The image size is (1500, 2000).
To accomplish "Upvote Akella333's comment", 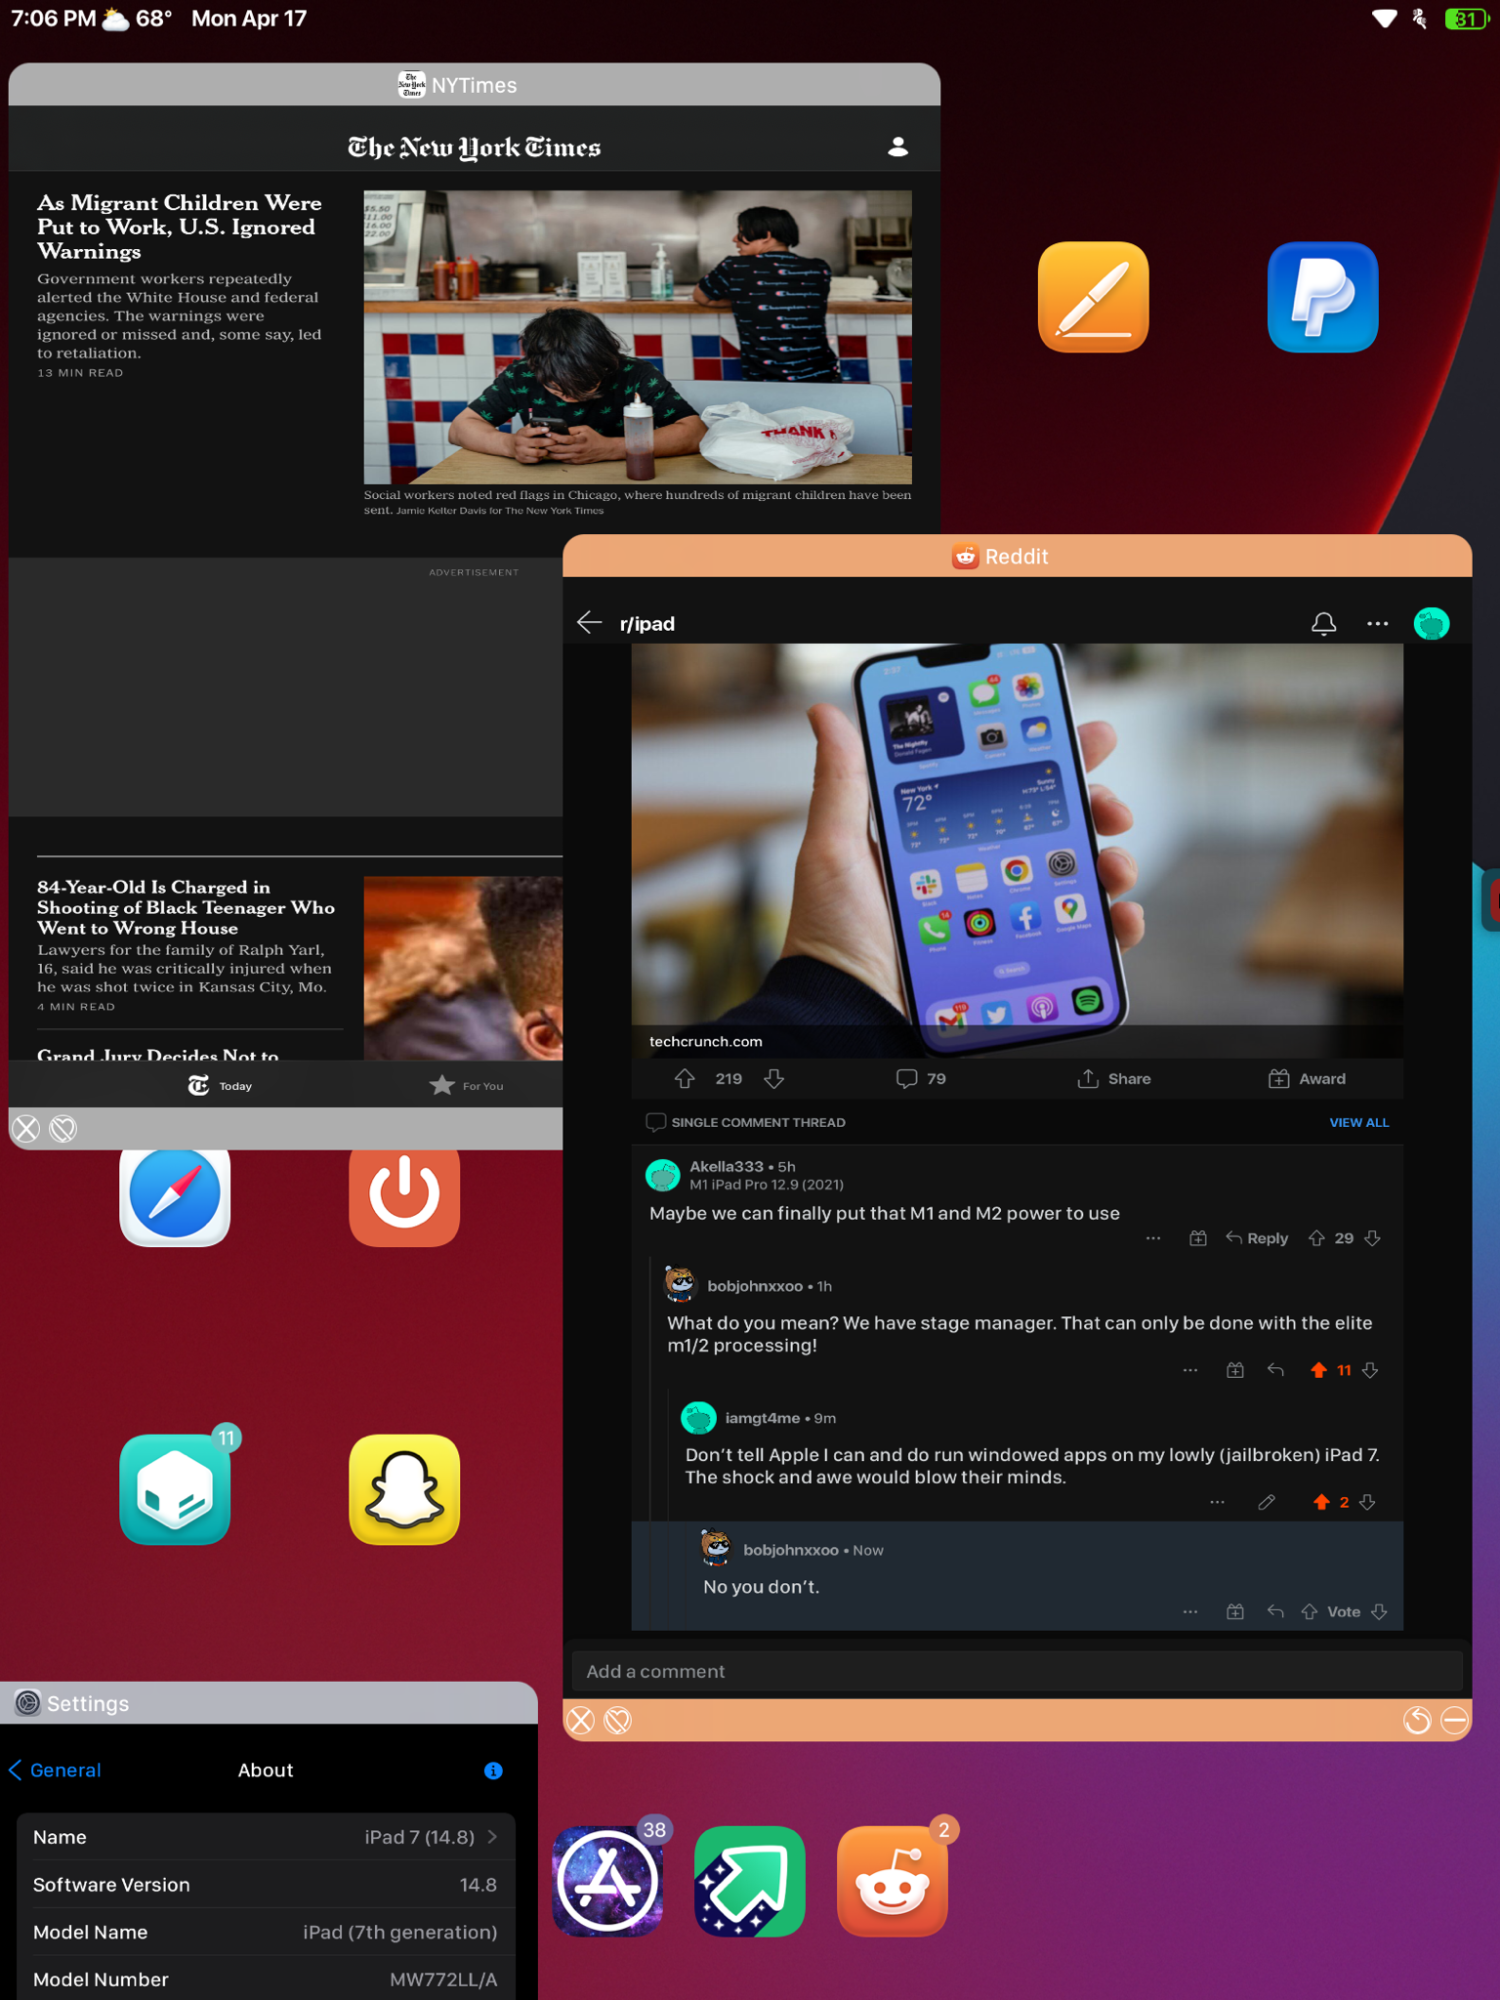I will pyautogui.click(x=1316, y=1238).
